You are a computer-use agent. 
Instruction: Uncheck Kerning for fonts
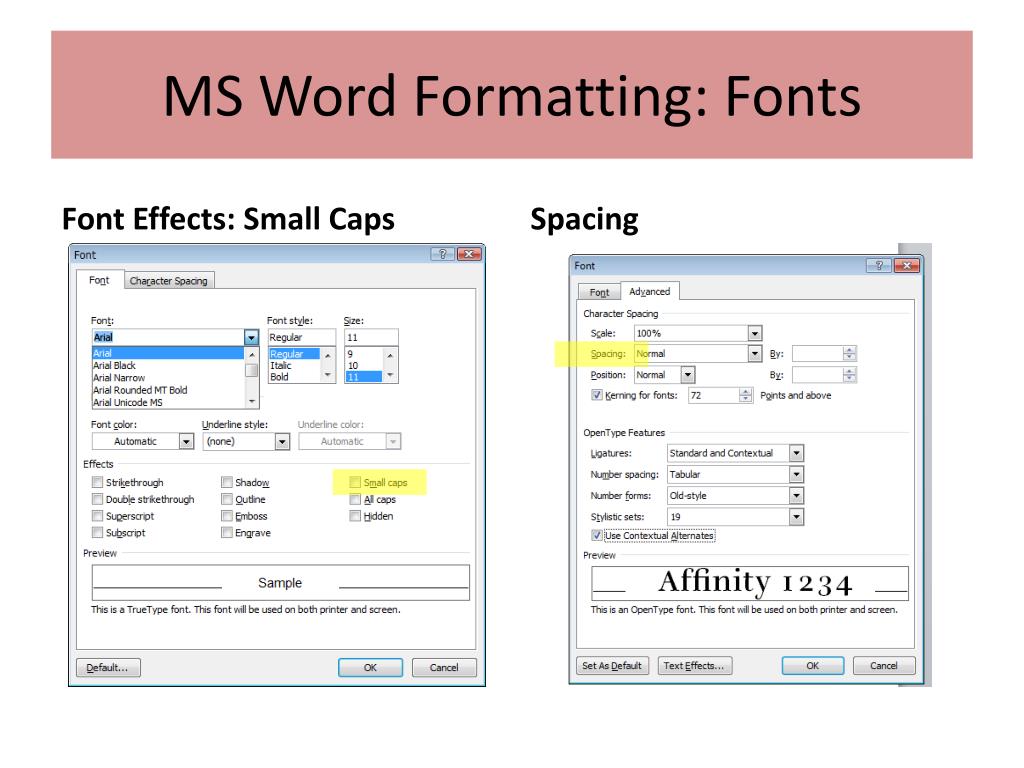pyautogui.click(x=596, y=395)
